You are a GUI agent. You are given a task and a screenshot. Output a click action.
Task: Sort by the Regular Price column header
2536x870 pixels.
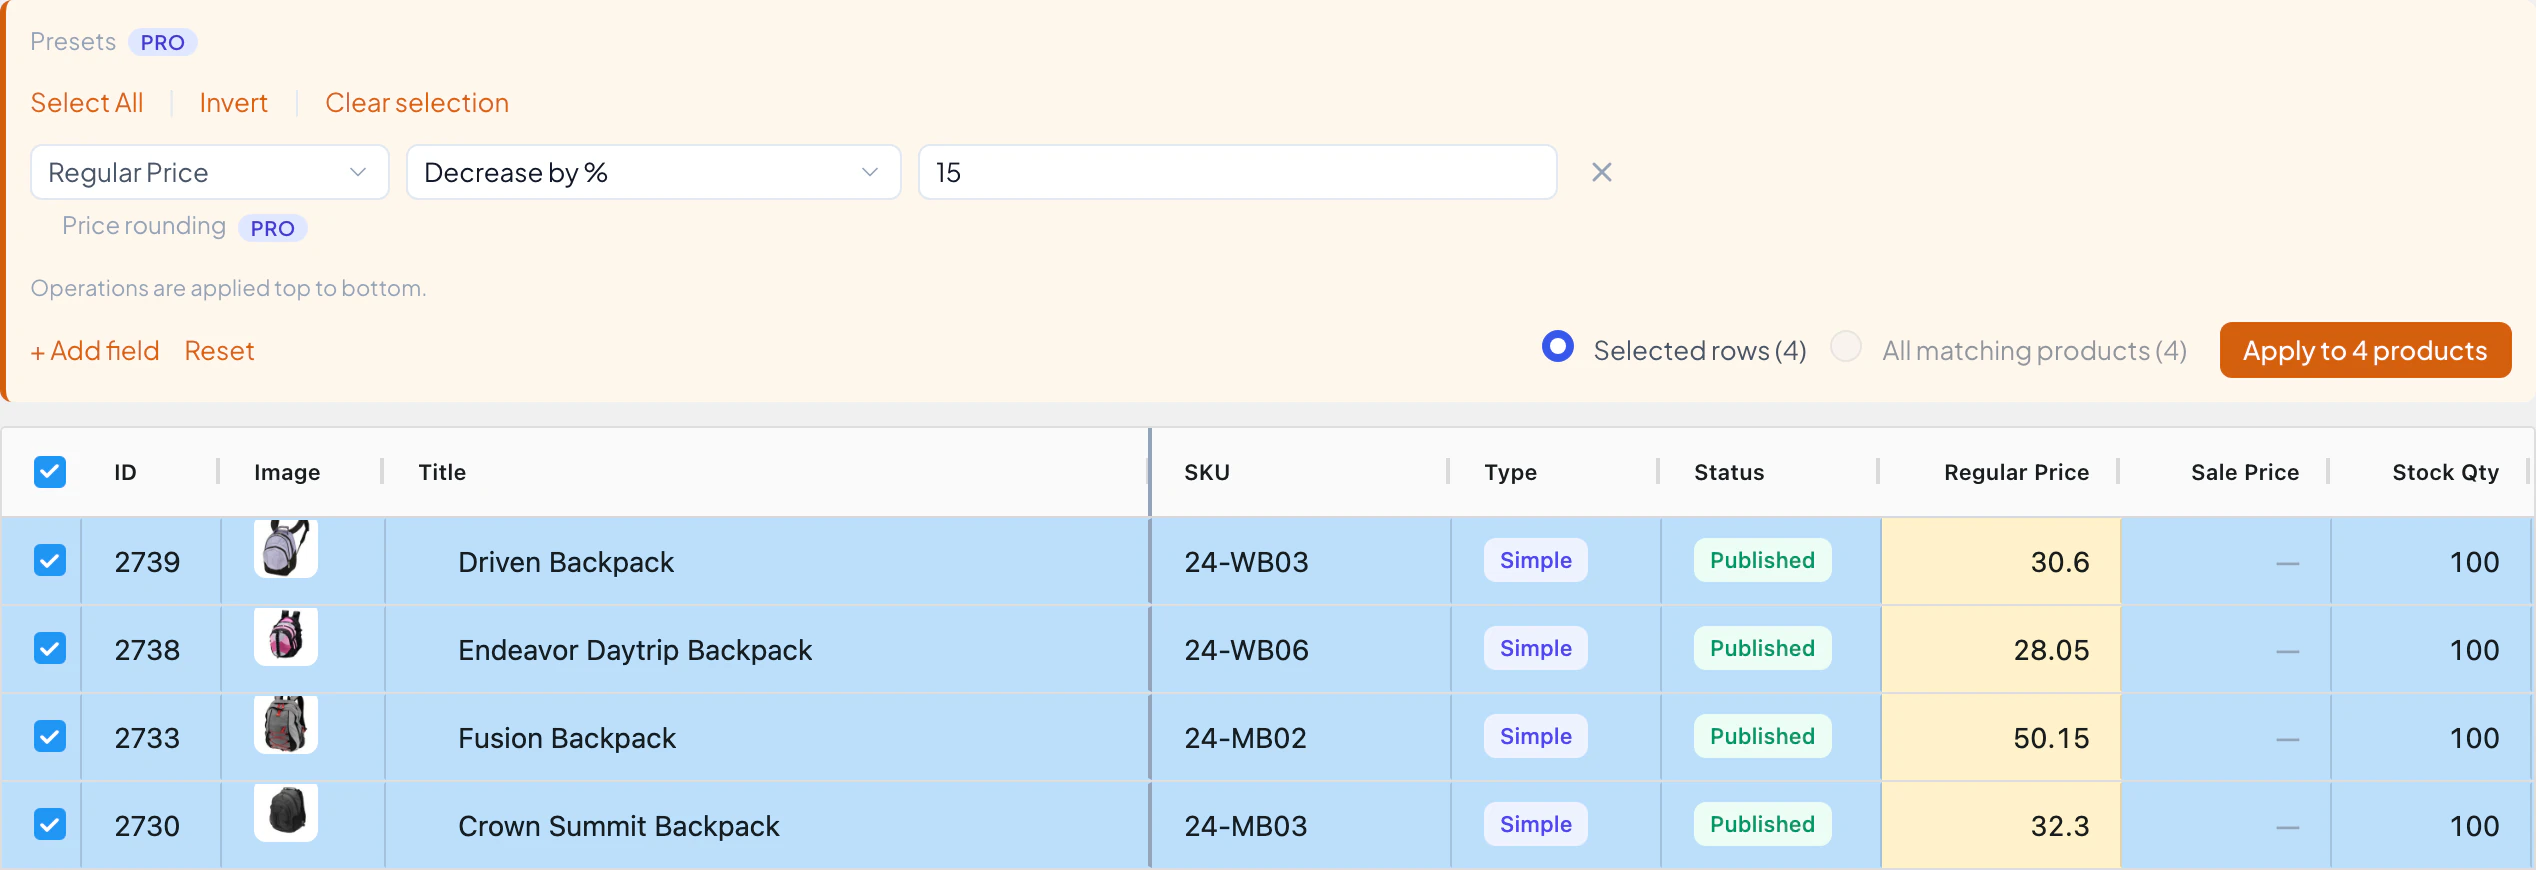coord(2016,472)
